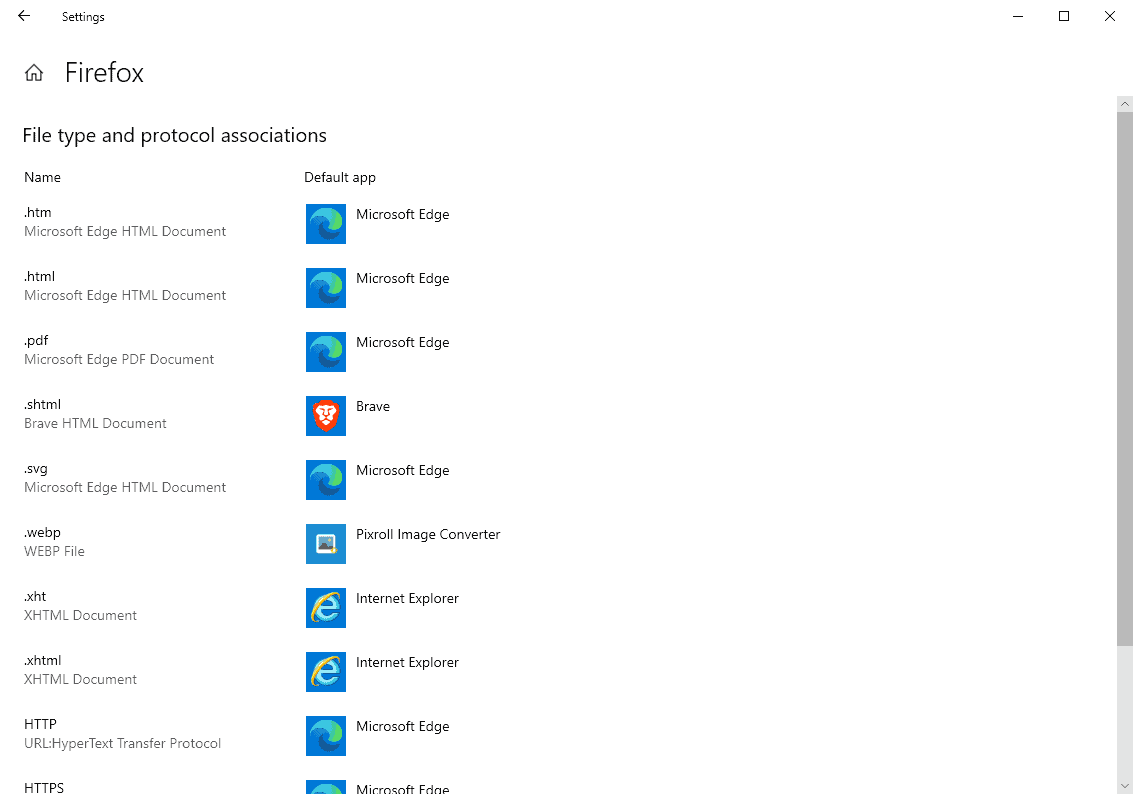This screenshot has width=1133, height=794.
Task: Click the .pdf file type name
Action: coord(36,341)
